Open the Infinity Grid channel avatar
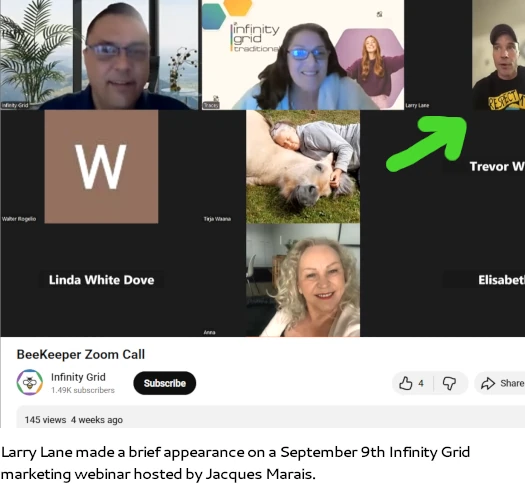This screenshot has height=484, width=525. (30, 382)
